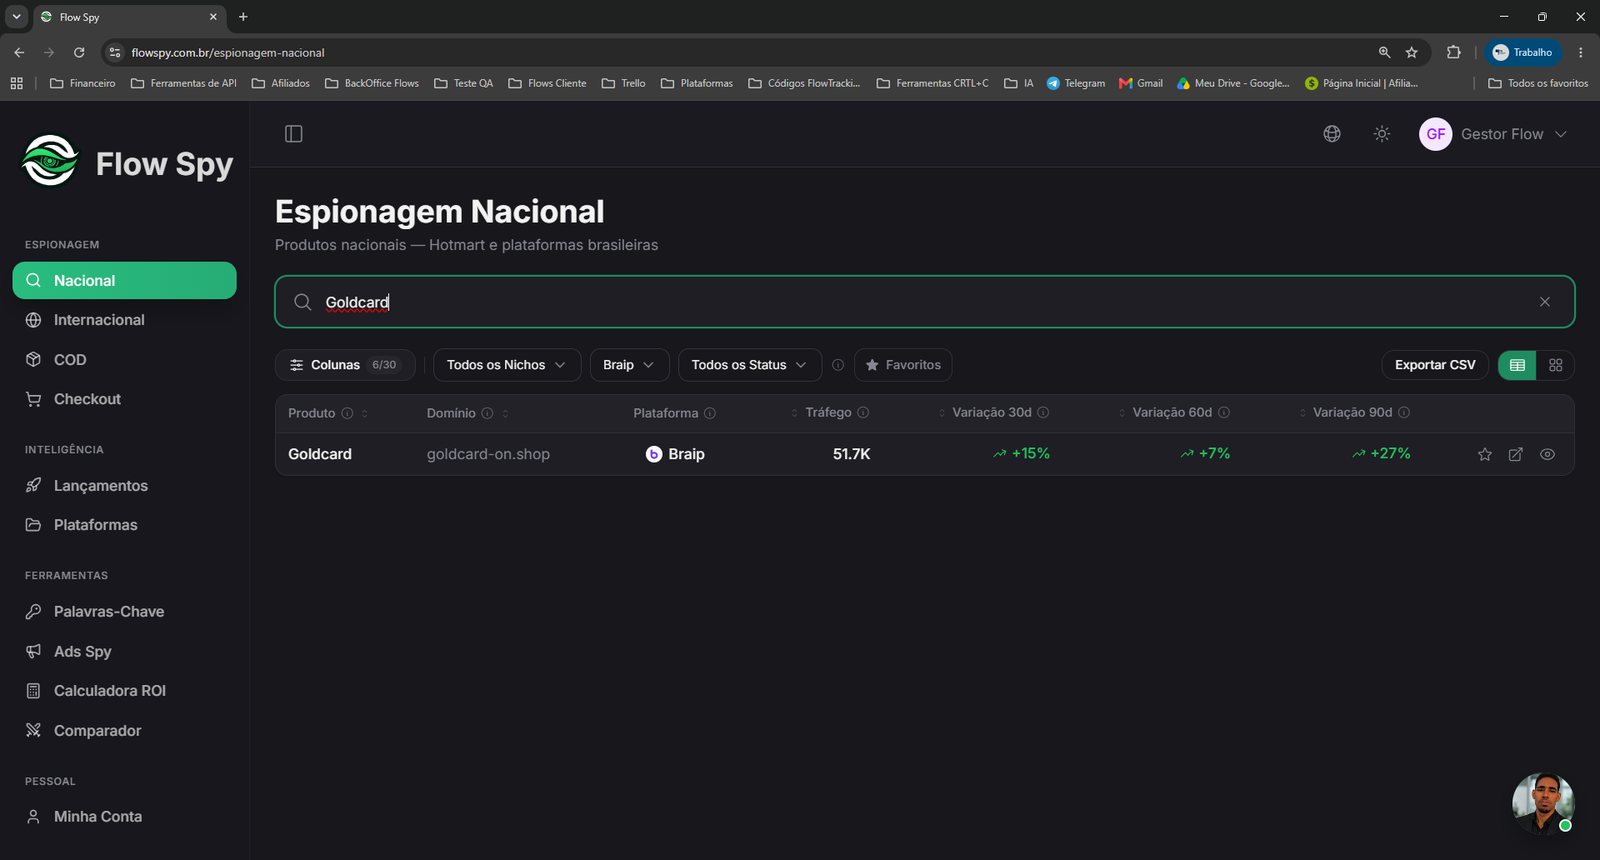The image size is (1600, 860).
Task: Toggle the Favoritos filter
Action: click(x=903, y=365)
